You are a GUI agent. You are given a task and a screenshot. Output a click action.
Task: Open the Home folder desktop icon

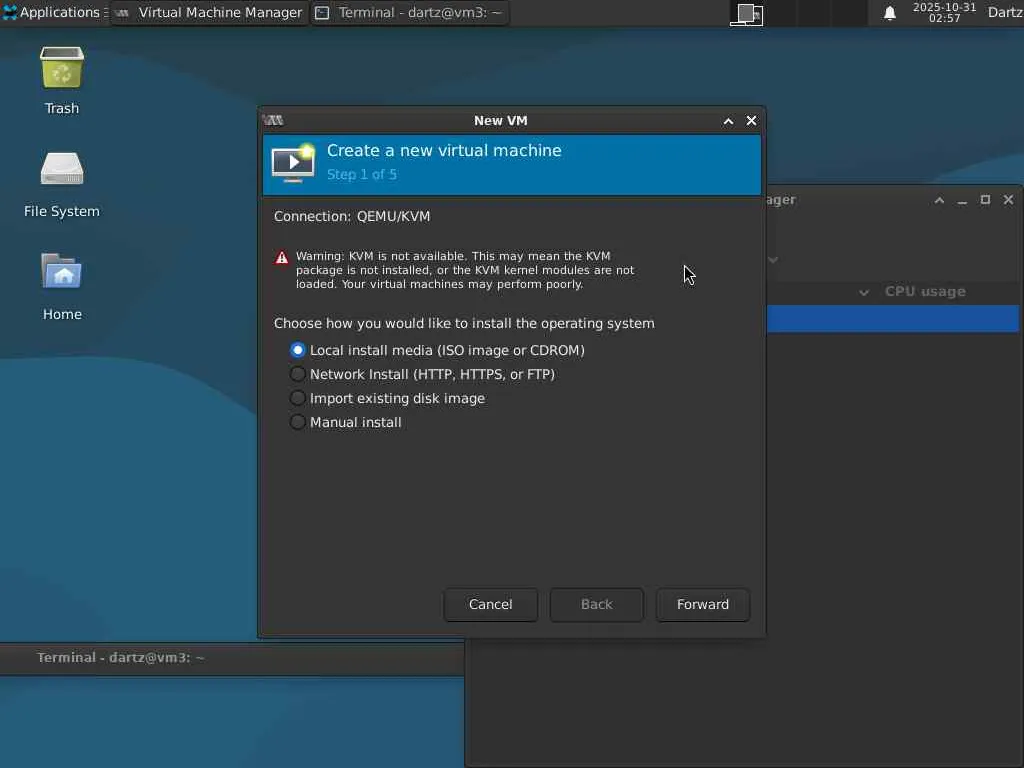pos(62,286)
